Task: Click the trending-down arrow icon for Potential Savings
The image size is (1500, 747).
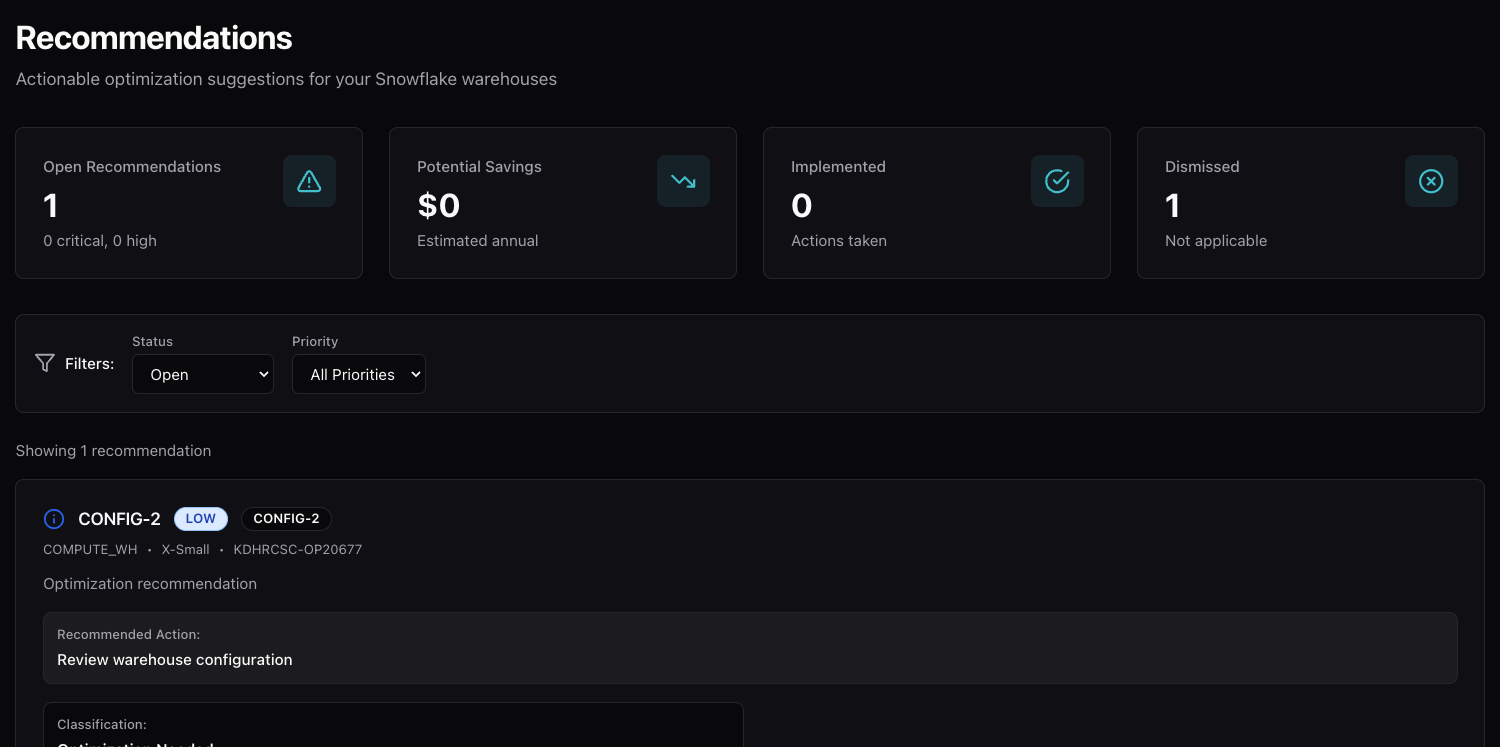Action: pos(683,181)
